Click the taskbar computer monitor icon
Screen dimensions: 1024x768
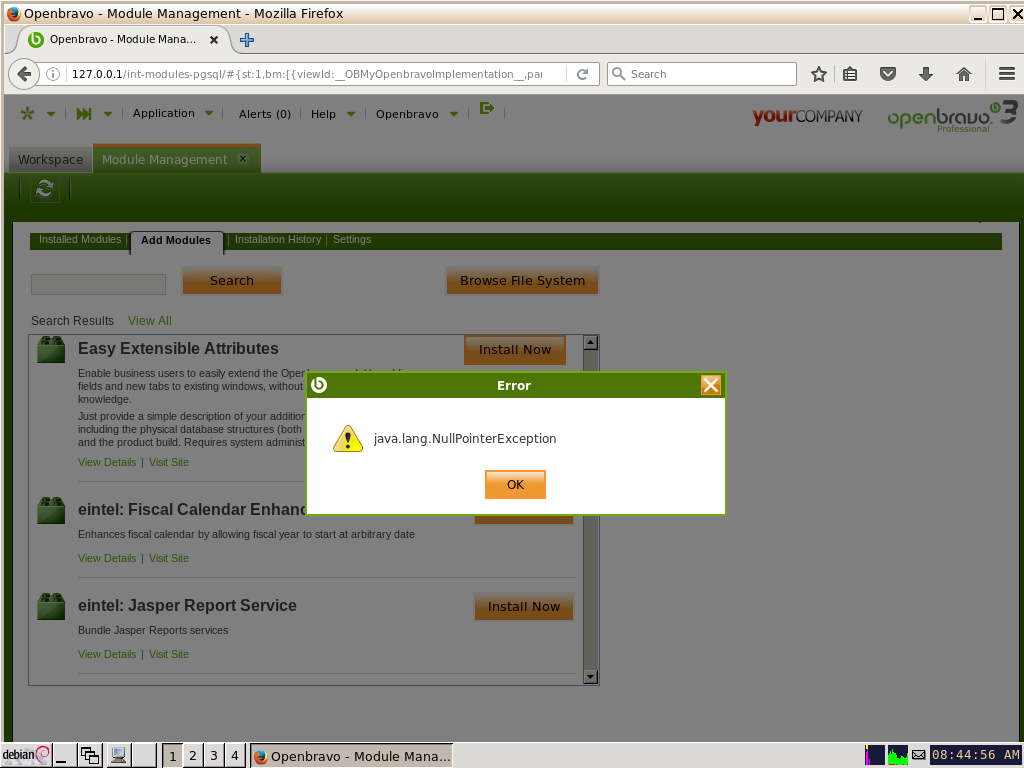point(118,756)
